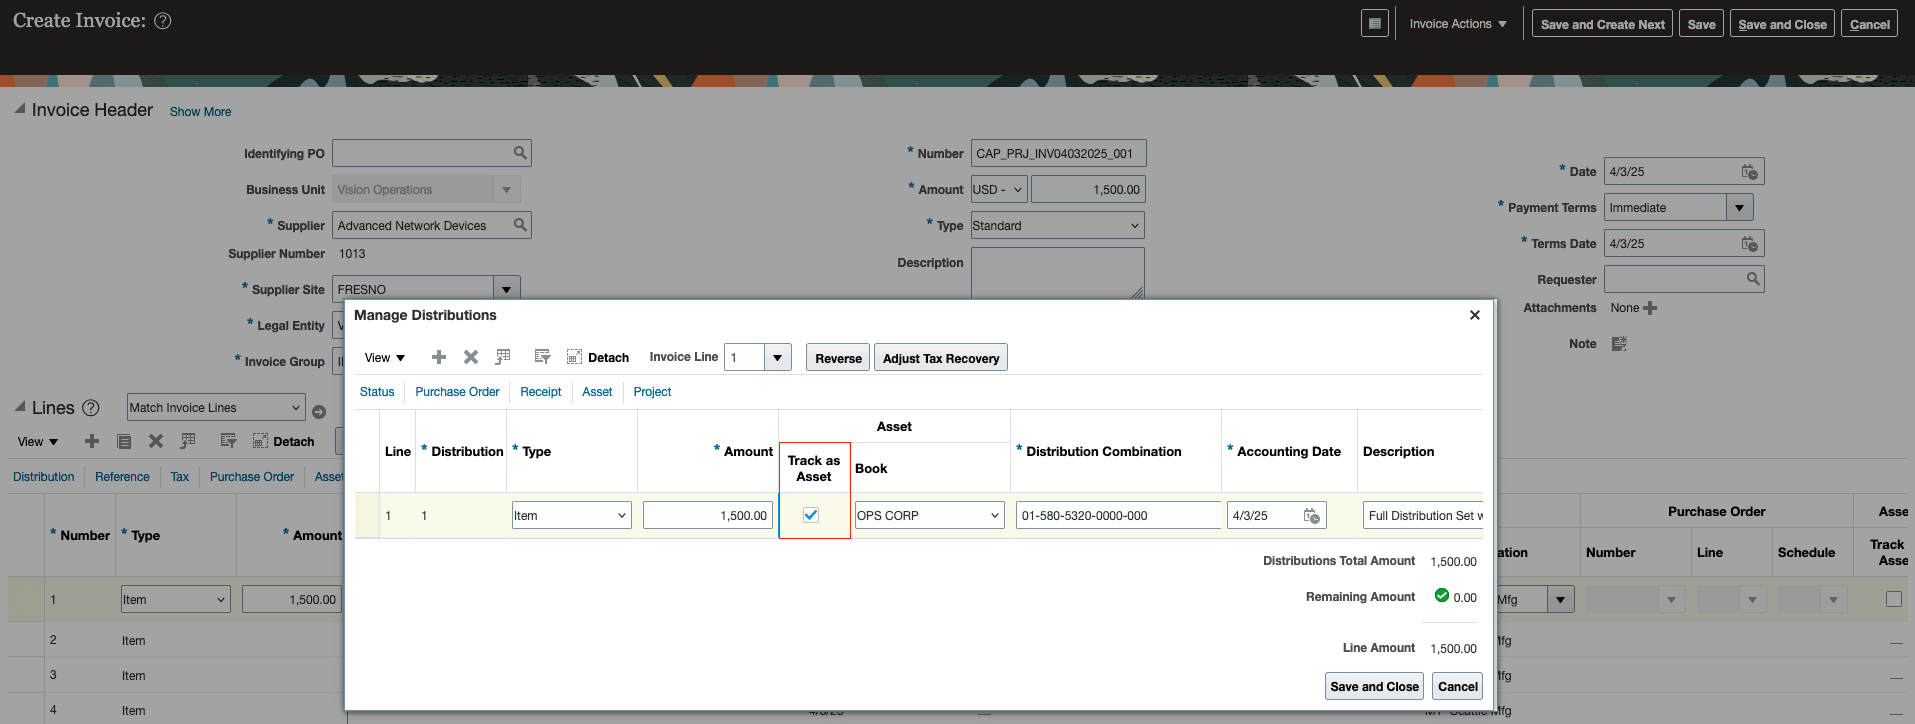Click the distribution Description field
The height and width of the screenshot is (724, 1915).
[x=1423, y=515]
